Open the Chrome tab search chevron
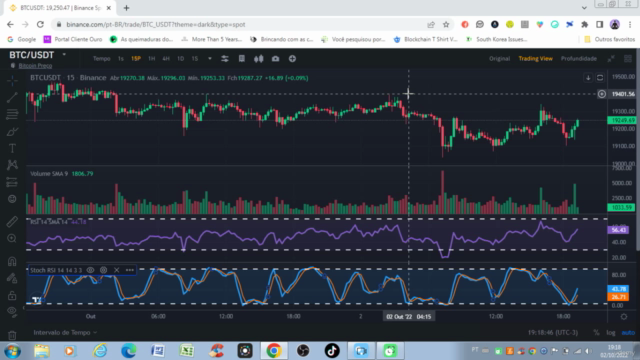This screenshot has height=360, width=640. pos(584,8)
